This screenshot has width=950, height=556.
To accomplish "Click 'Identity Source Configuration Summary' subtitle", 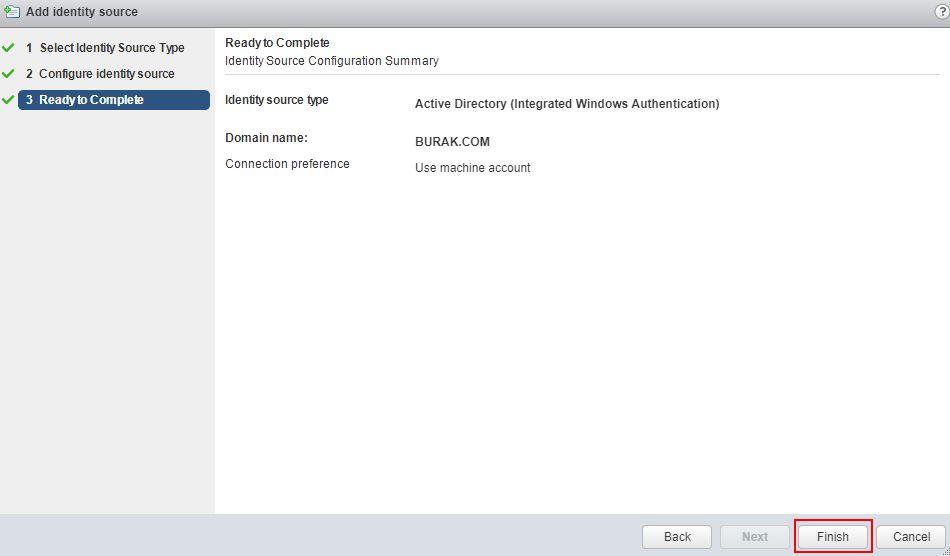I will [x=331, y=61].
